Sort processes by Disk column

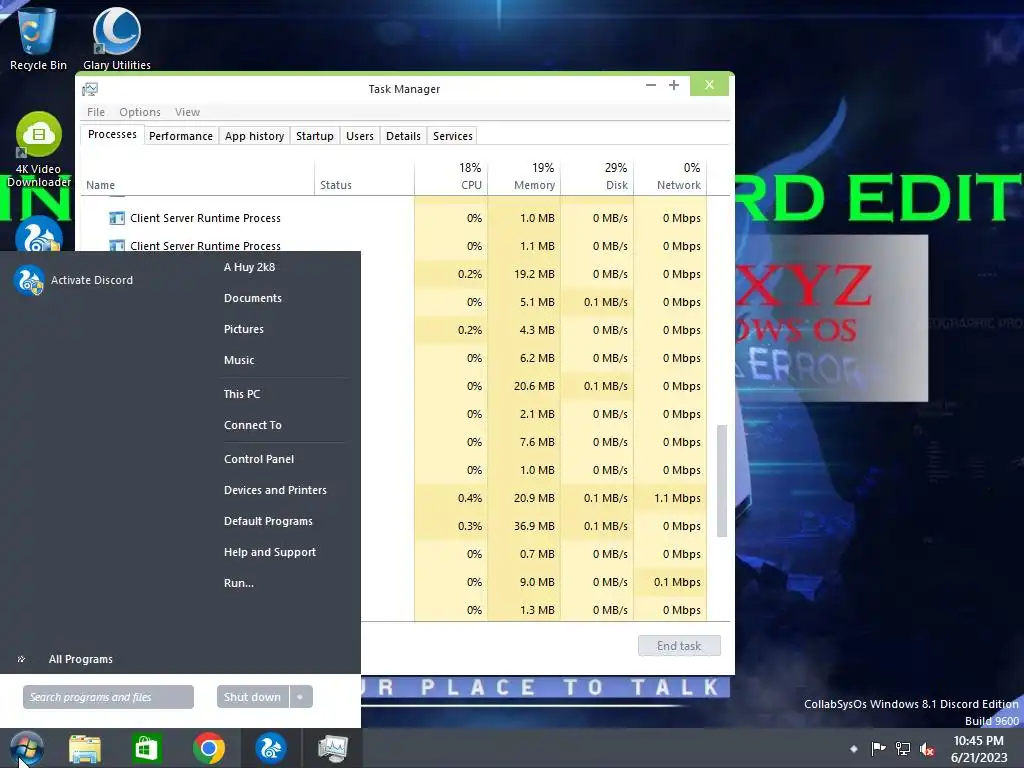pos(598,176)
